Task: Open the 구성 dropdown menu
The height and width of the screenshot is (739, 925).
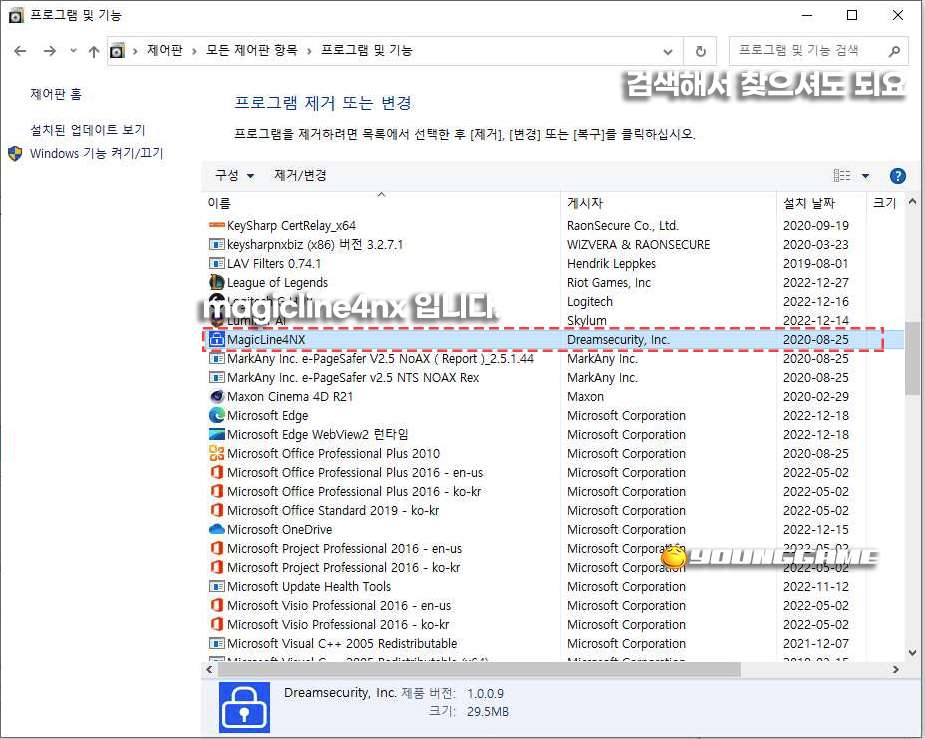Action: click(x=234, y=175)
